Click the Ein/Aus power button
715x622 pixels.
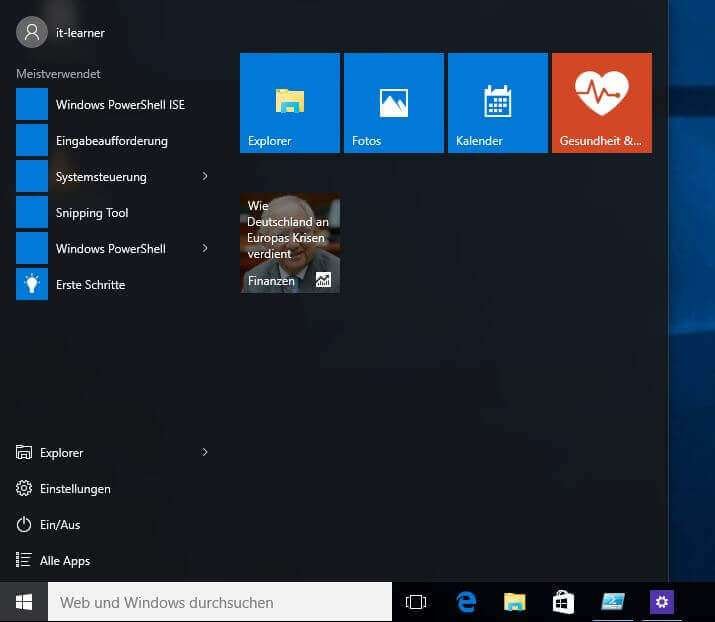pyautogui.click(x=60, y=525)
